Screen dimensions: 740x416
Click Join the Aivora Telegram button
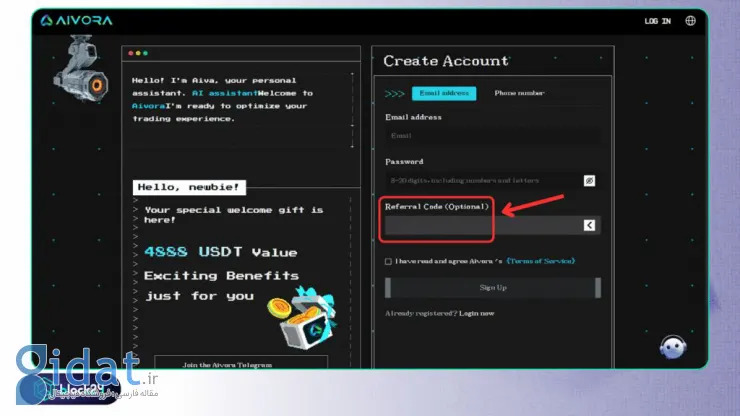(x=241, y=364)
